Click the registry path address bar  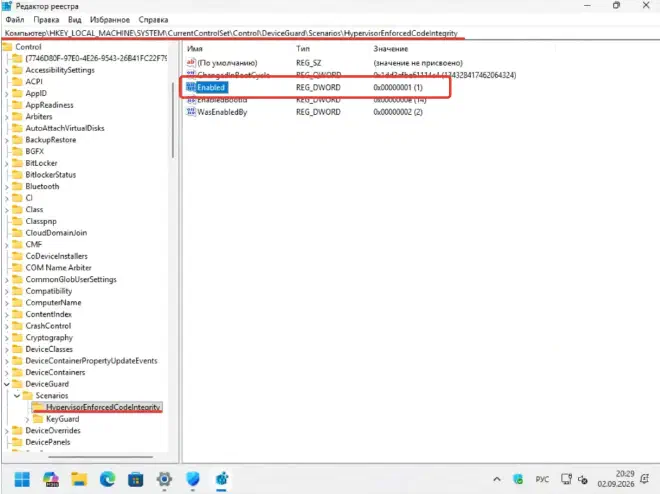330,33
